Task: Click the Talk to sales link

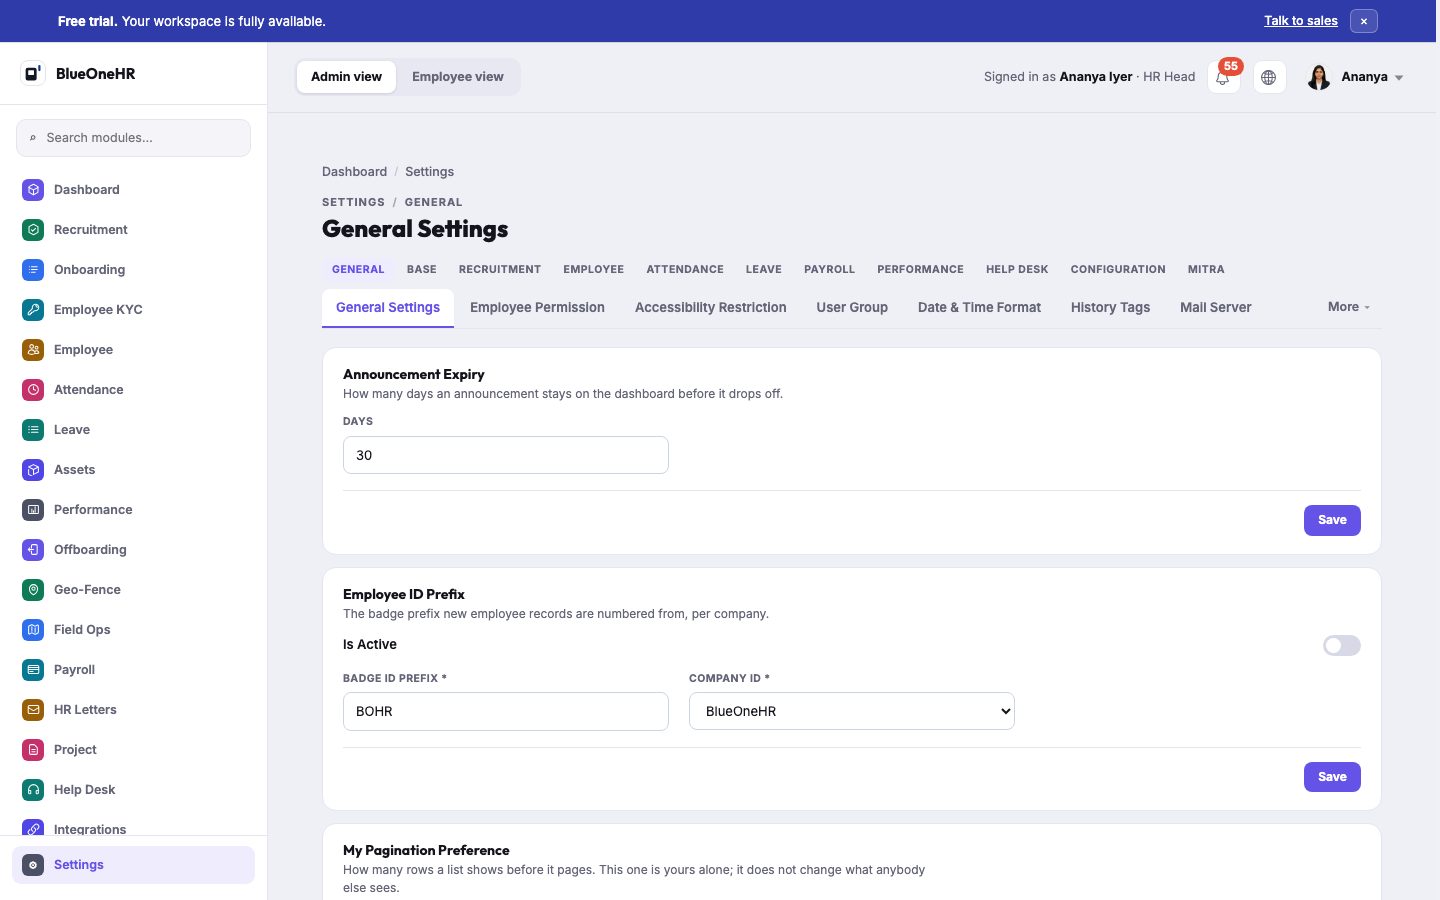Action: [x=1300, y=21]
